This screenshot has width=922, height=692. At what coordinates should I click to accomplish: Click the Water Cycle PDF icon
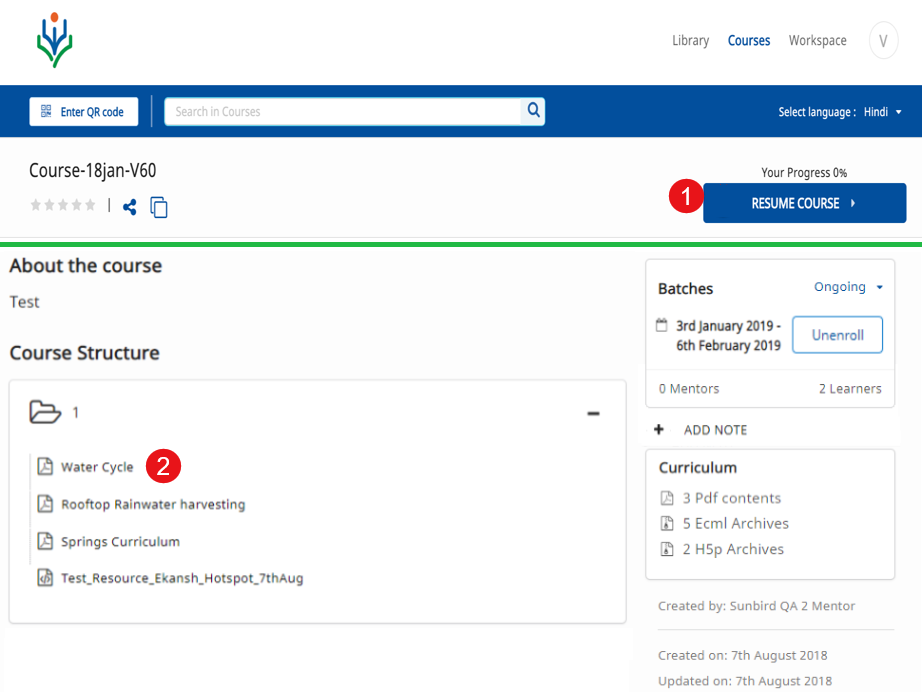(x=44, y=467)
